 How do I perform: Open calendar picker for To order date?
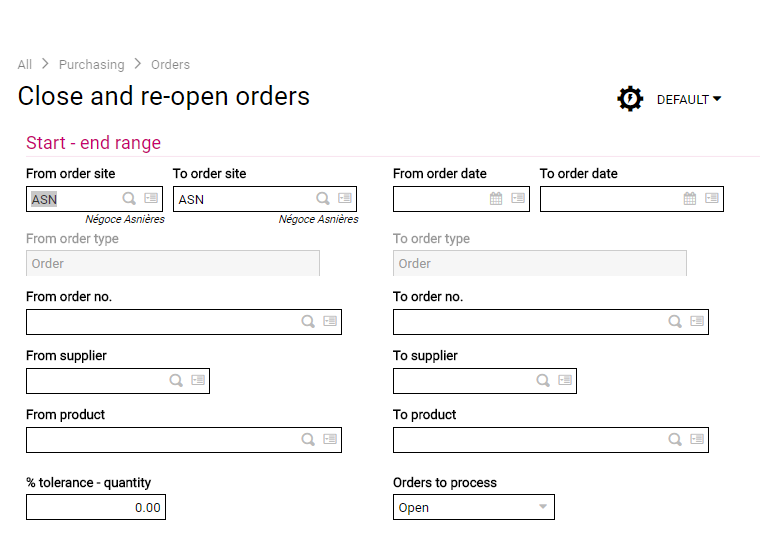point(690,198)
